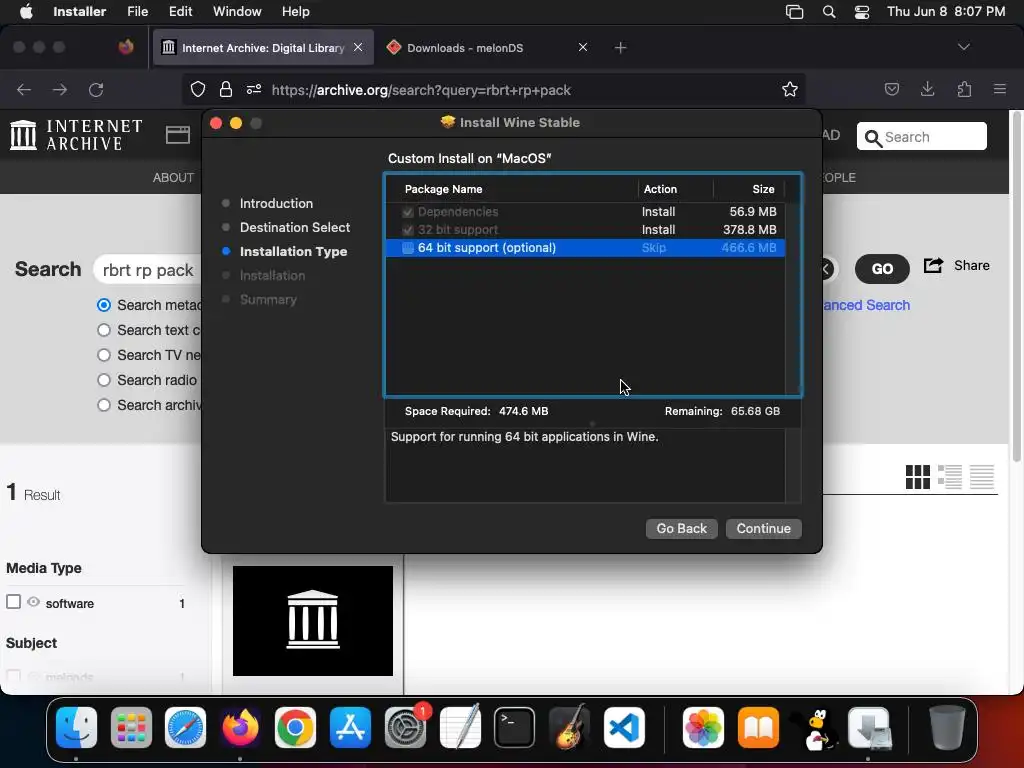Click the Internet Archive logo

(x=76, y=135)
